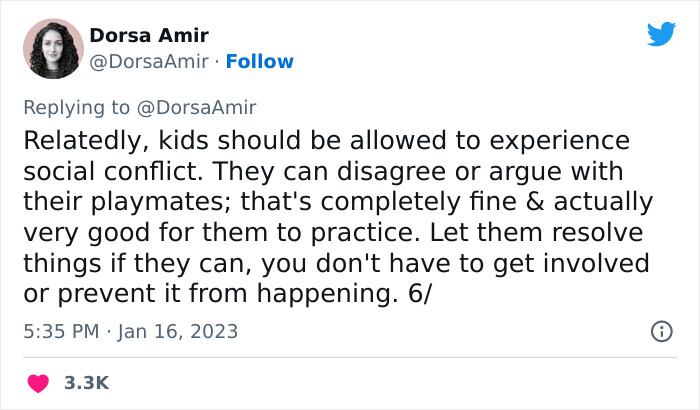Click the Jan 16, 2023 date
Viewport: 700px width, 410px height.
pos(177,331)
